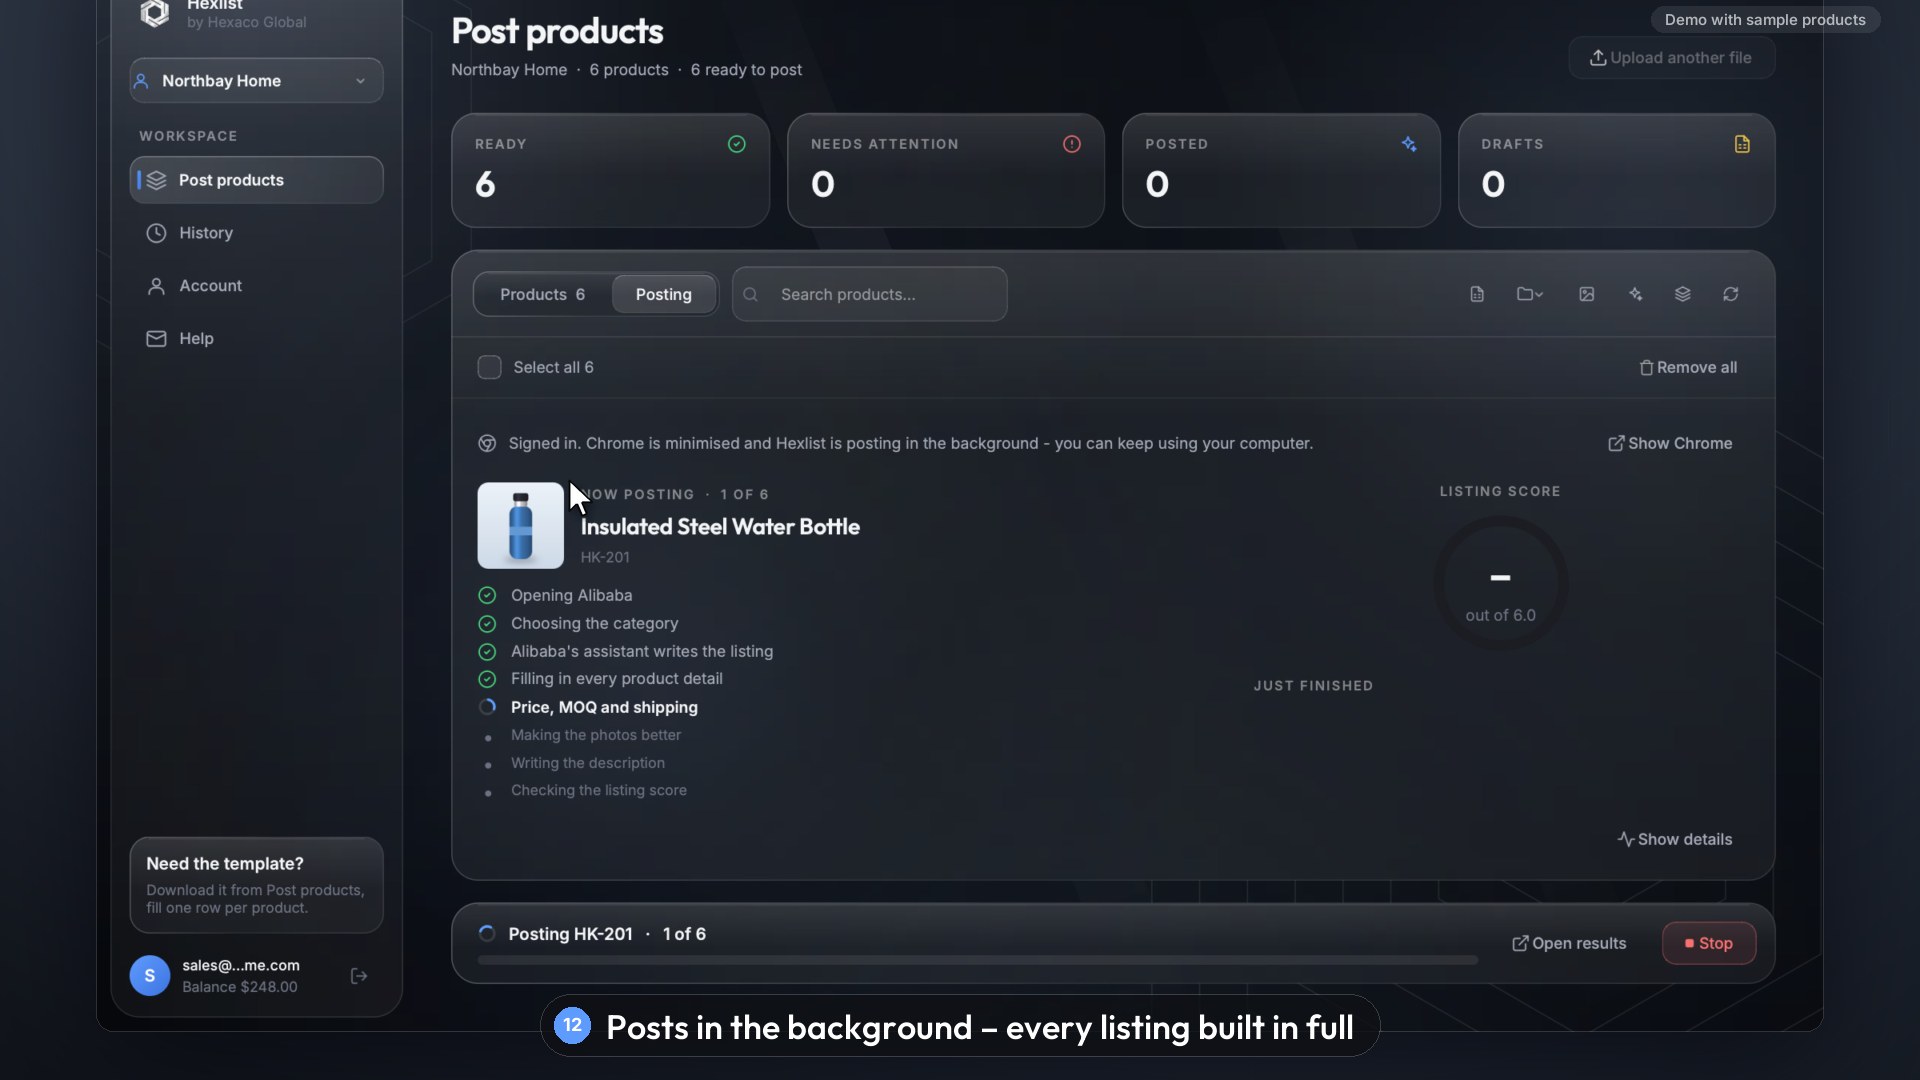This screenshot has height=1080, width=1920.
Task: Open Help in the sidebar
Action: pyautogui.click(x=256, y=339)
